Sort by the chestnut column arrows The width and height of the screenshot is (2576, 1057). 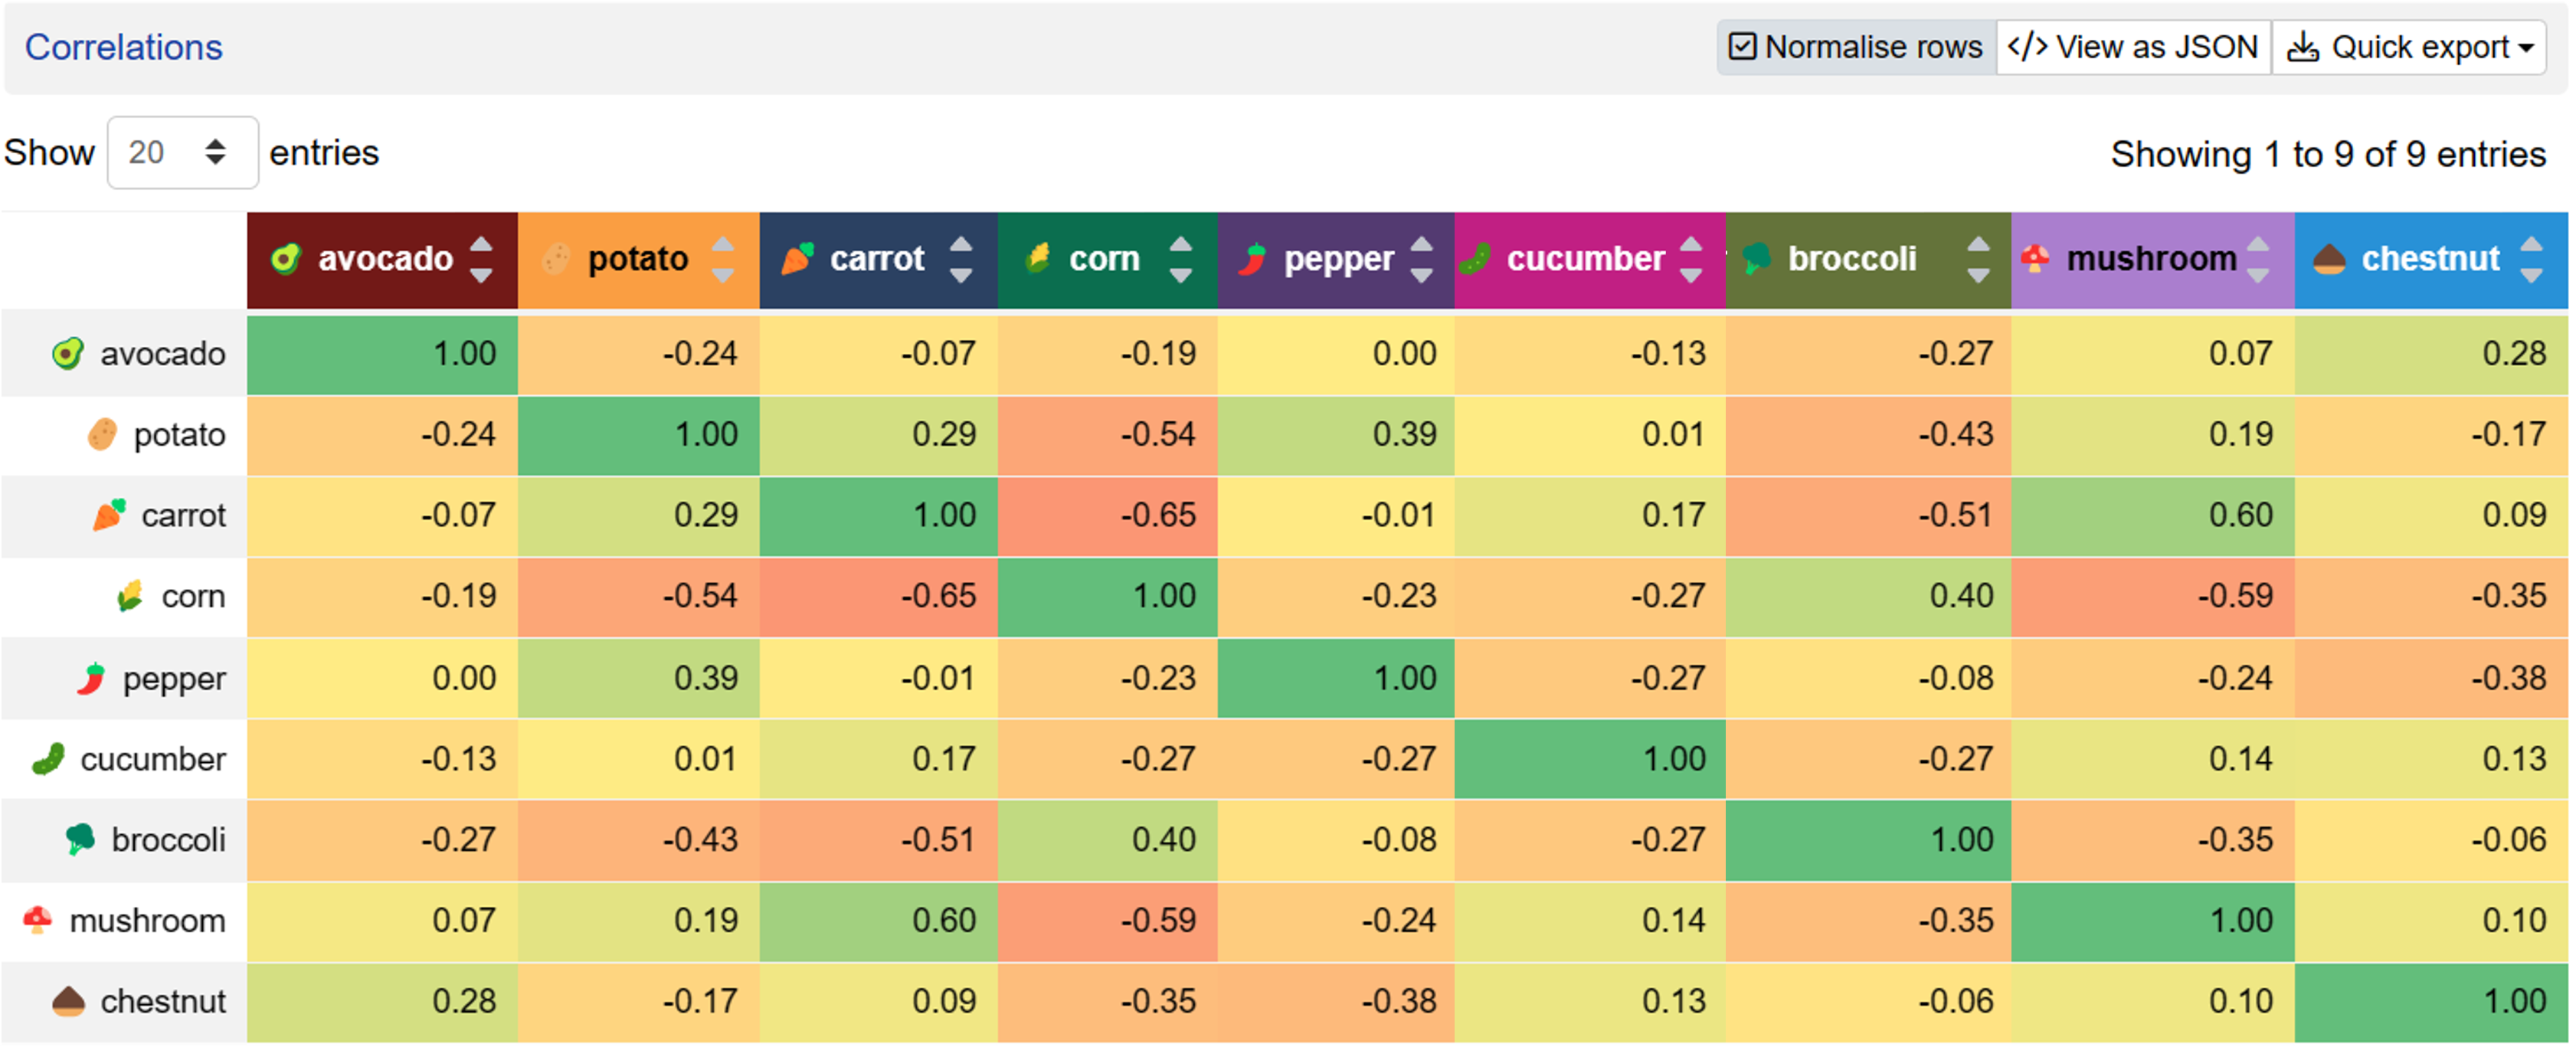2531,260
